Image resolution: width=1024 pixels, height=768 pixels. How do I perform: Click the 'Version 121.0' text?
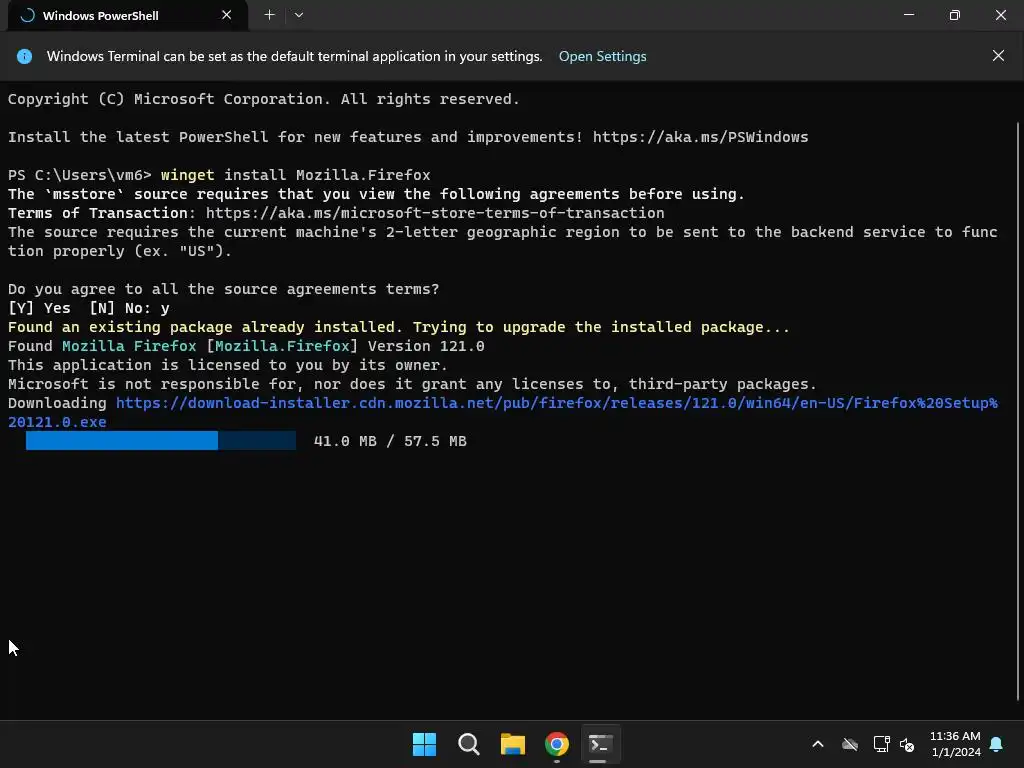coord(426,346)
